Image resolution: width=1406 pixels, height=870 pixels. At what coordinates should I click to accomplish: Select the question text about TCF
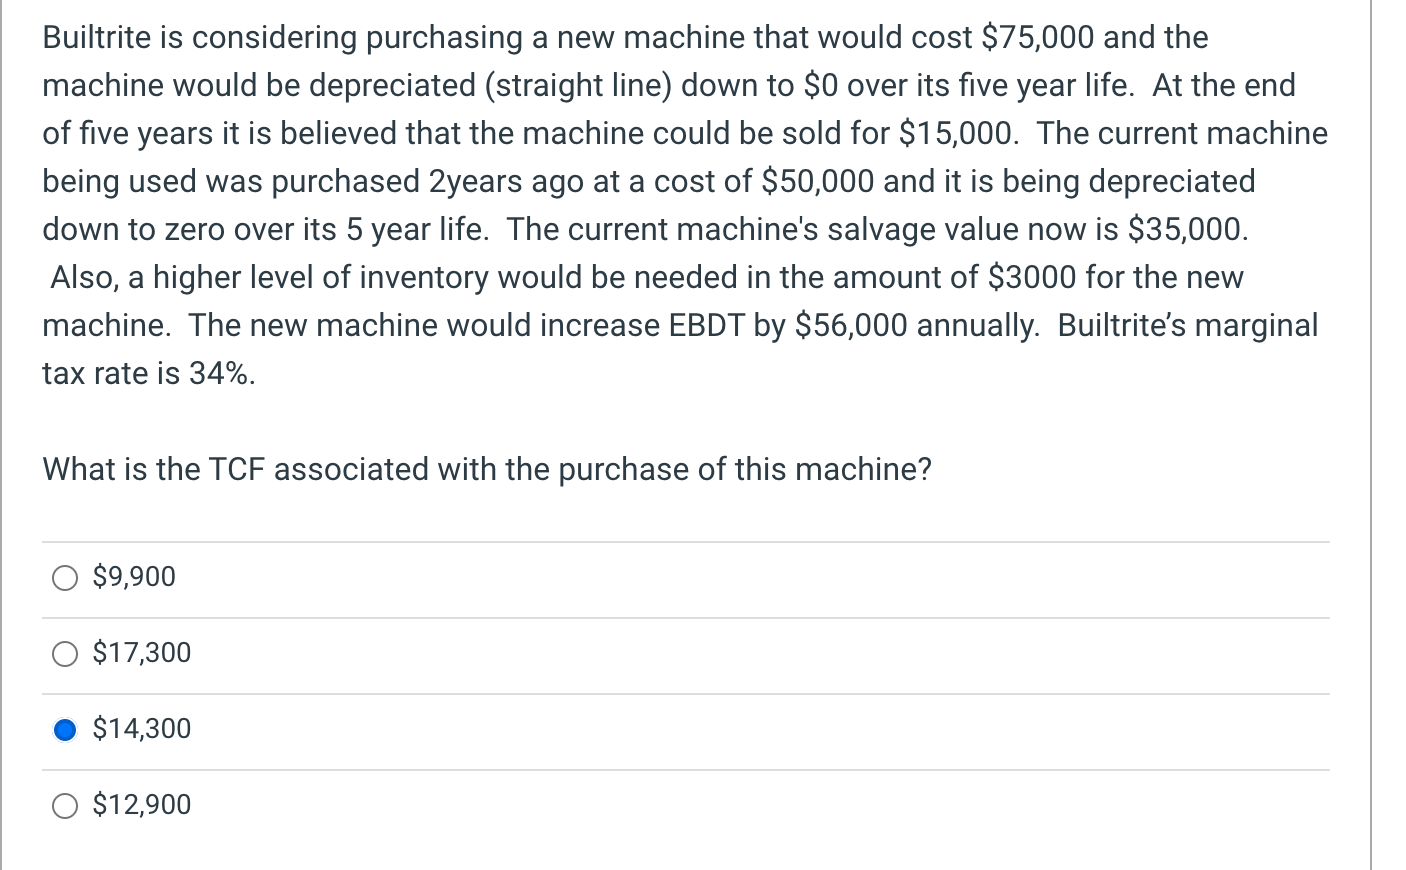487,468
